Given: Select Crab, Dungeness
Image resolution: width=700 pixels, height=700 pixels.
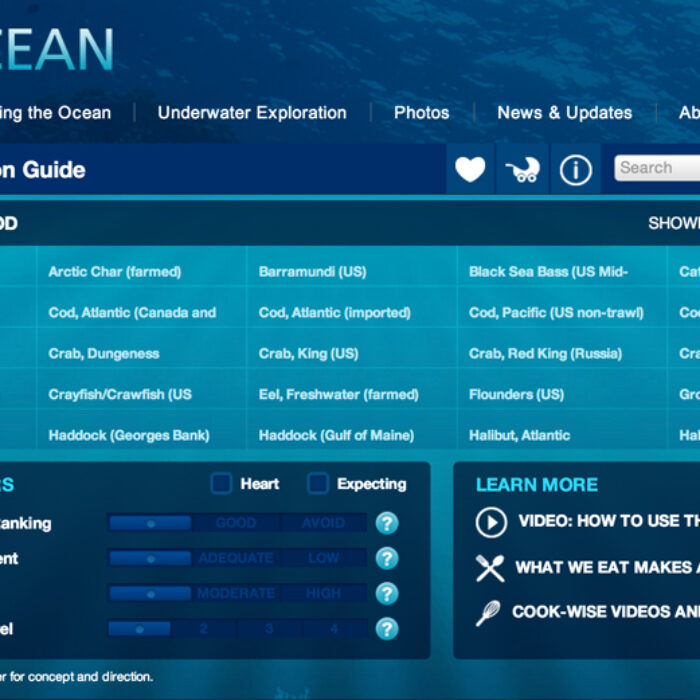Looking at the screenshot, I should click(104, 354).
